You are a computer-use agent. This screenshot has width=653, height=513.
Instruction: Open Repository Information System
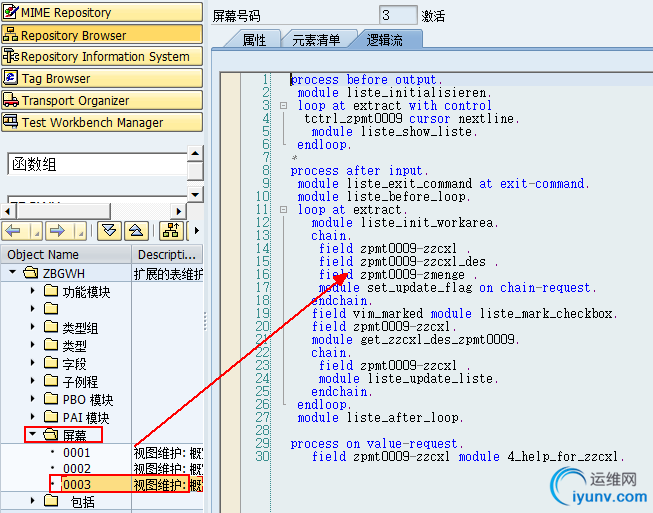pyautogui.click(x=102, y=56)
